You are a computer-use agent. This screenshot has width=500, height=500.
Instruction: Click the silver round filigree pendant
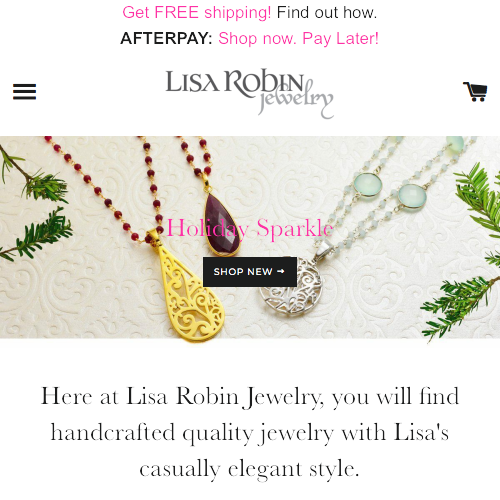point(292,287)
